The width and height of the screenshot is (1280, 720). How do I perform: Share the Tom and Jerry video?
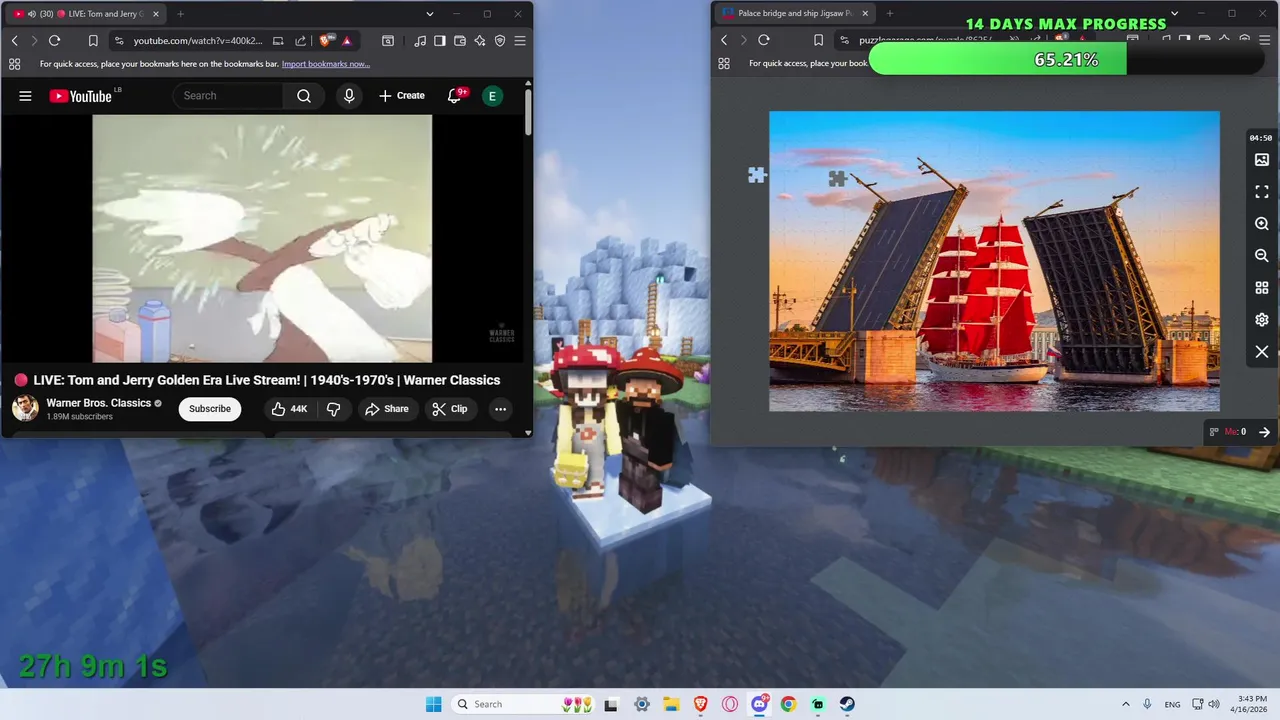pos(387,409)
